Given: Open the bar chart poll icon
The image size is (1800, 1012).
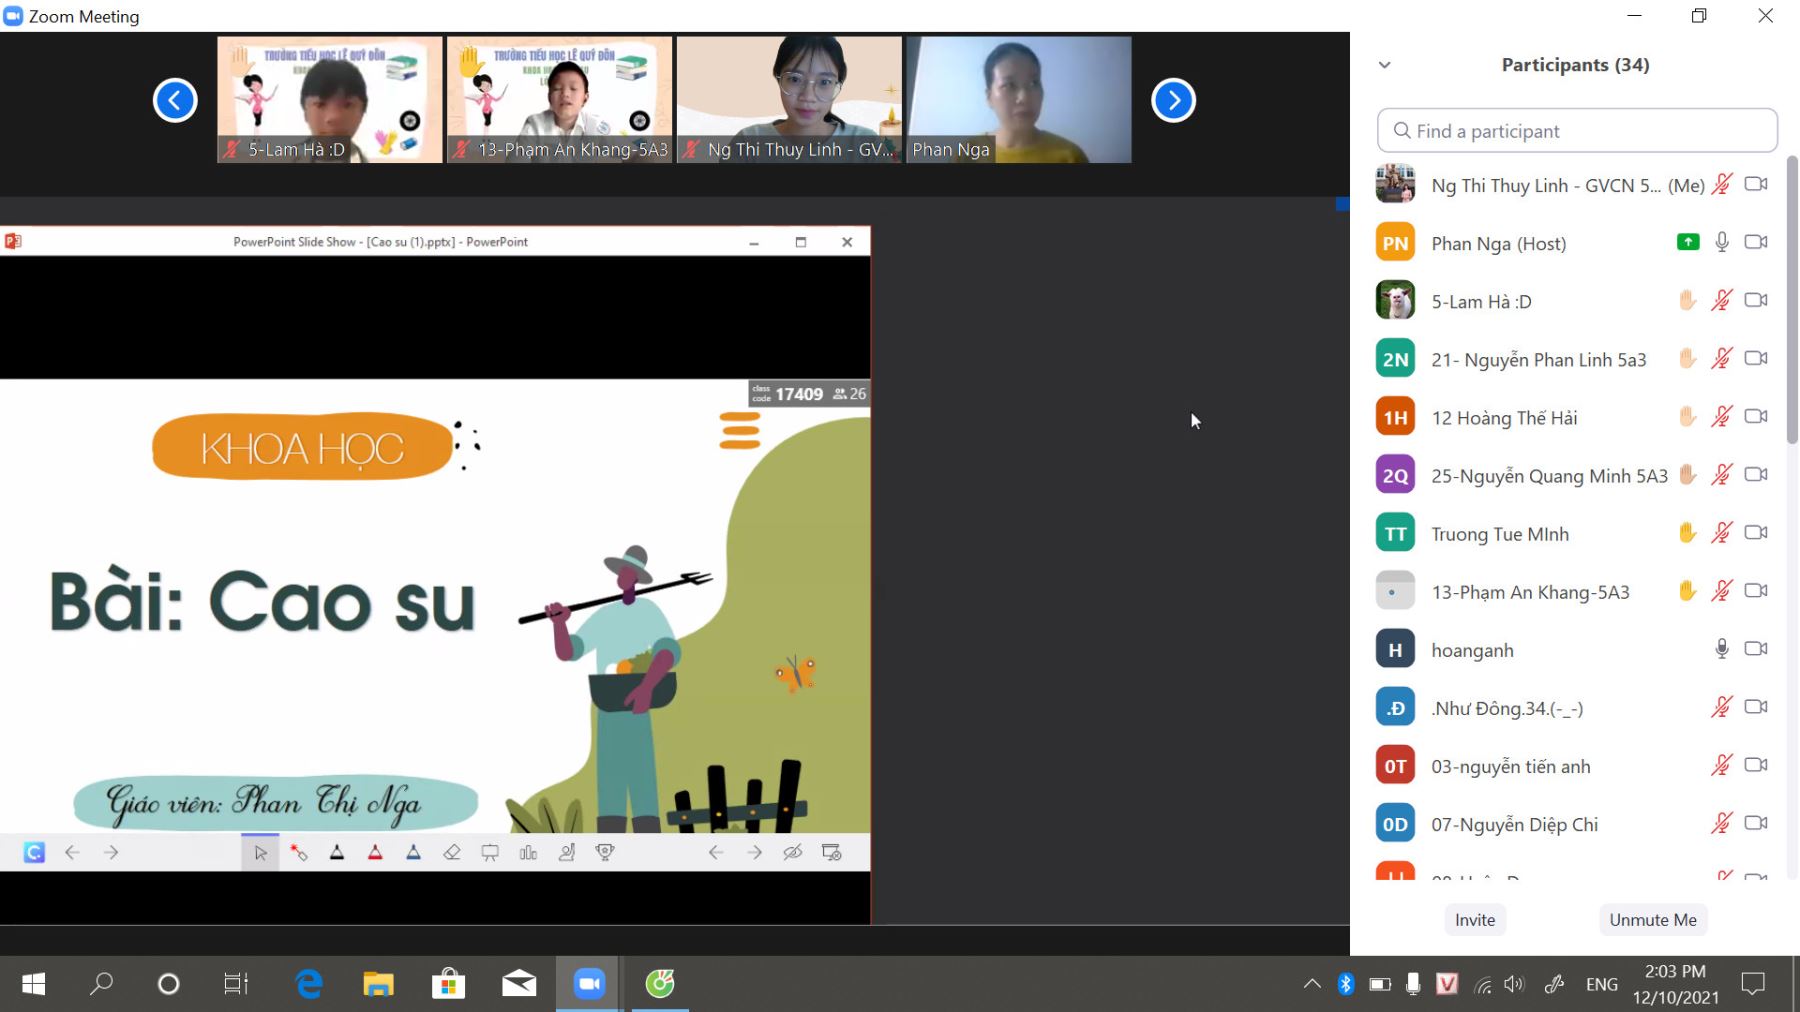Looking at the screenshot, I should (528, 853).
